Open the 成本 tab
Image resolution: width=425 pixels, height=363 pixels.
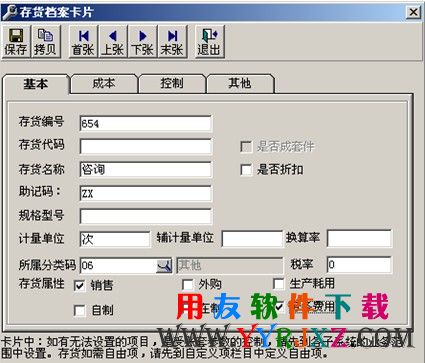104,83
